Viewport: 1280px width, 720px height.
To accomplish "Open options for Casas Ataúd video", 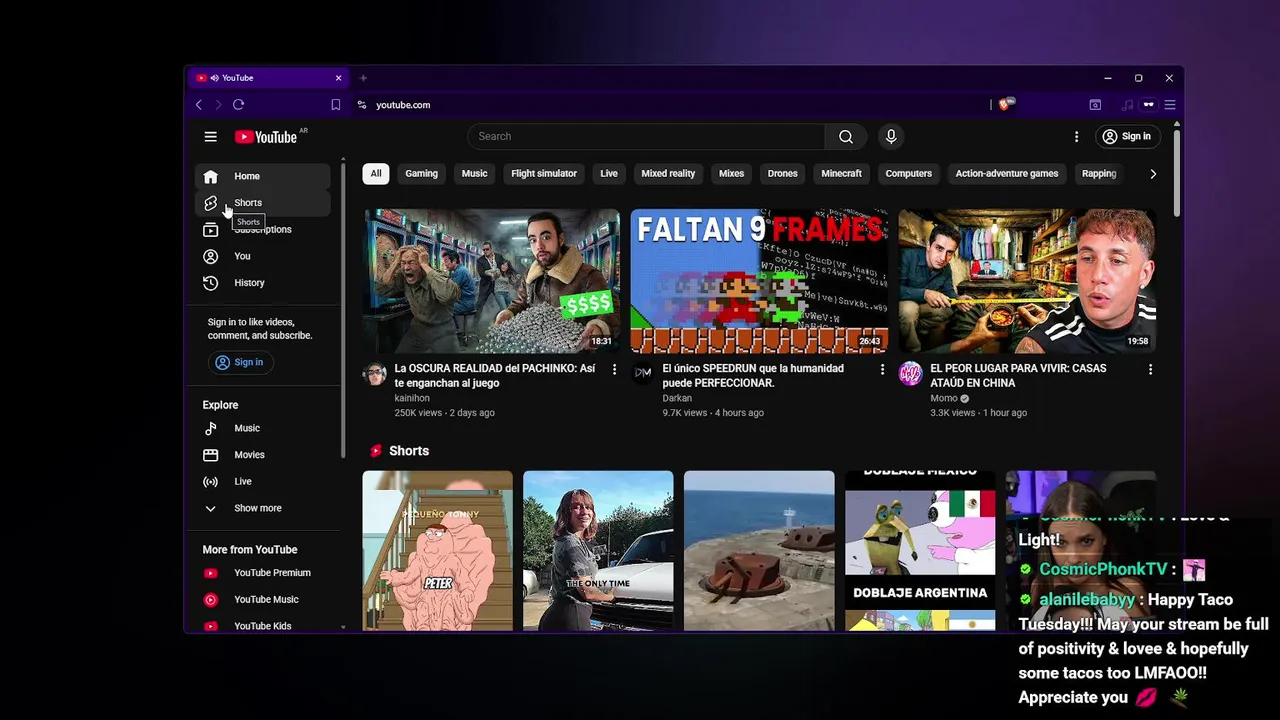I will click(1150, 370).
